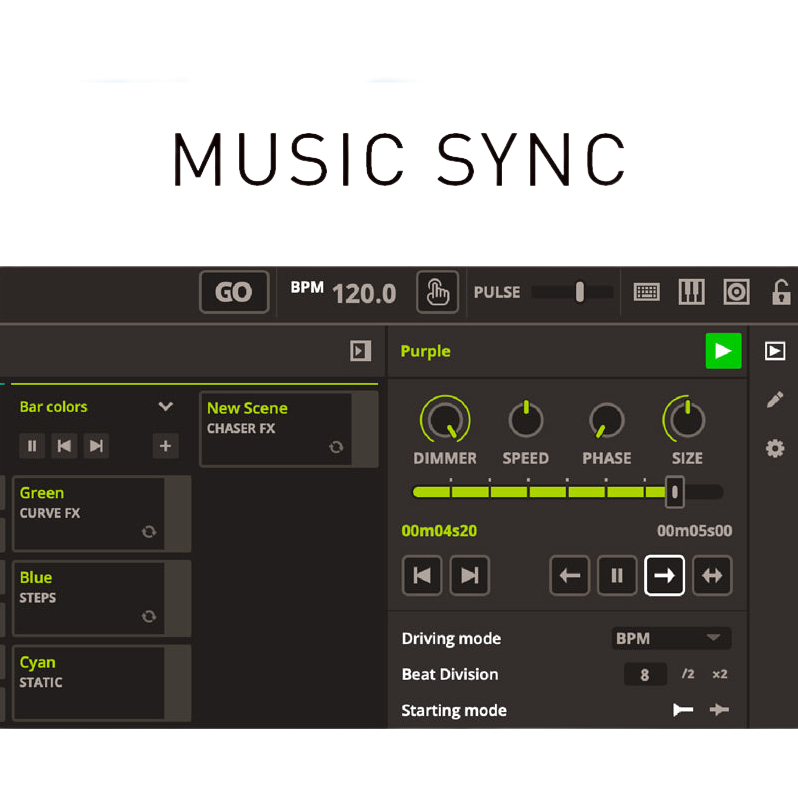Expand the Bar colors chevron
The image size is (798, 798).
click(165, 406)
